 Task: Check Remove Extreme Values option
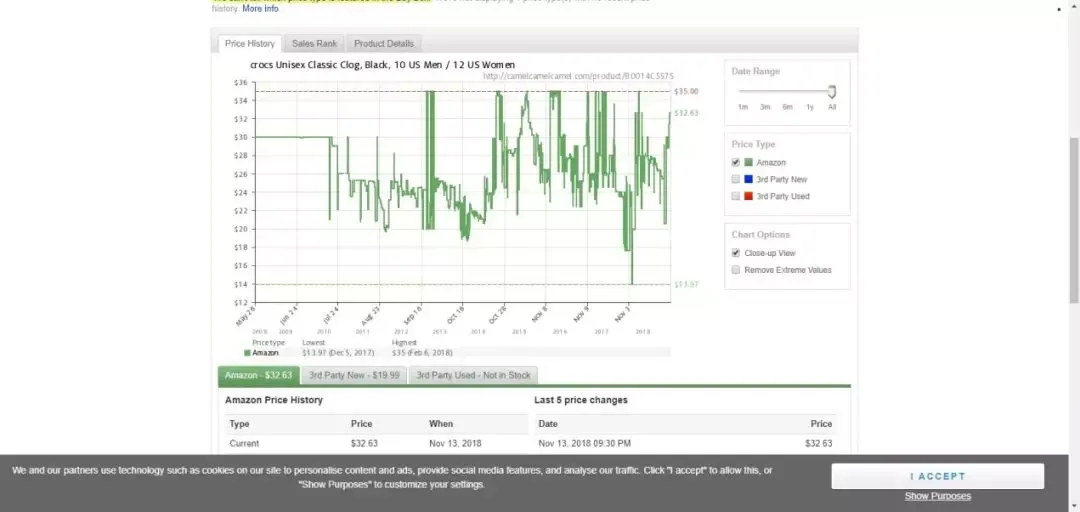(x=736, y=270)
